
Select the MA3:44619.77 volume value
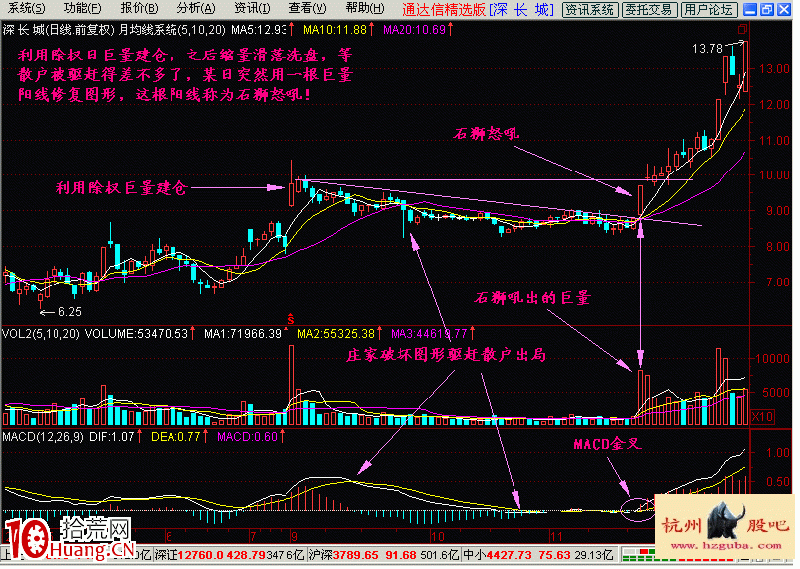[429, 334]
